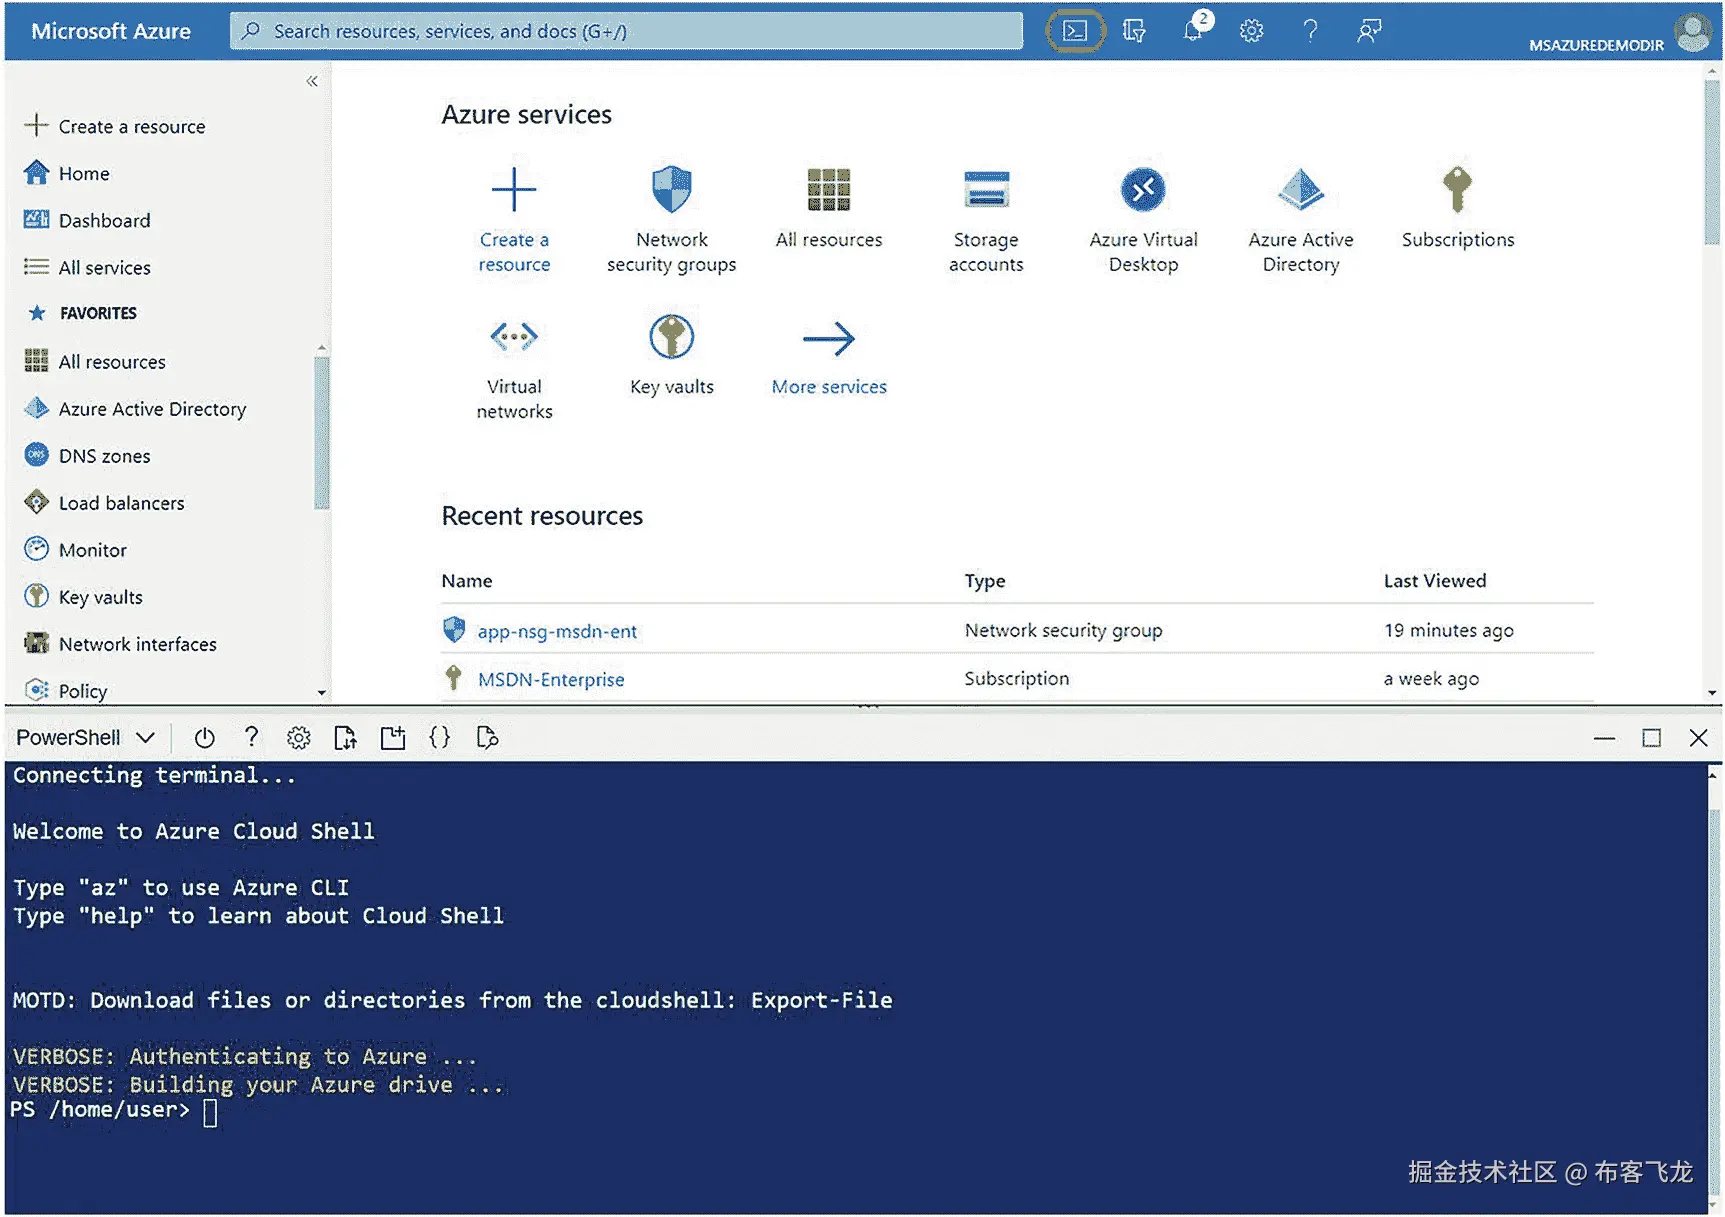Open Monitor in the sidebar
1725x1217 pixels.
[x=75, y=549]
